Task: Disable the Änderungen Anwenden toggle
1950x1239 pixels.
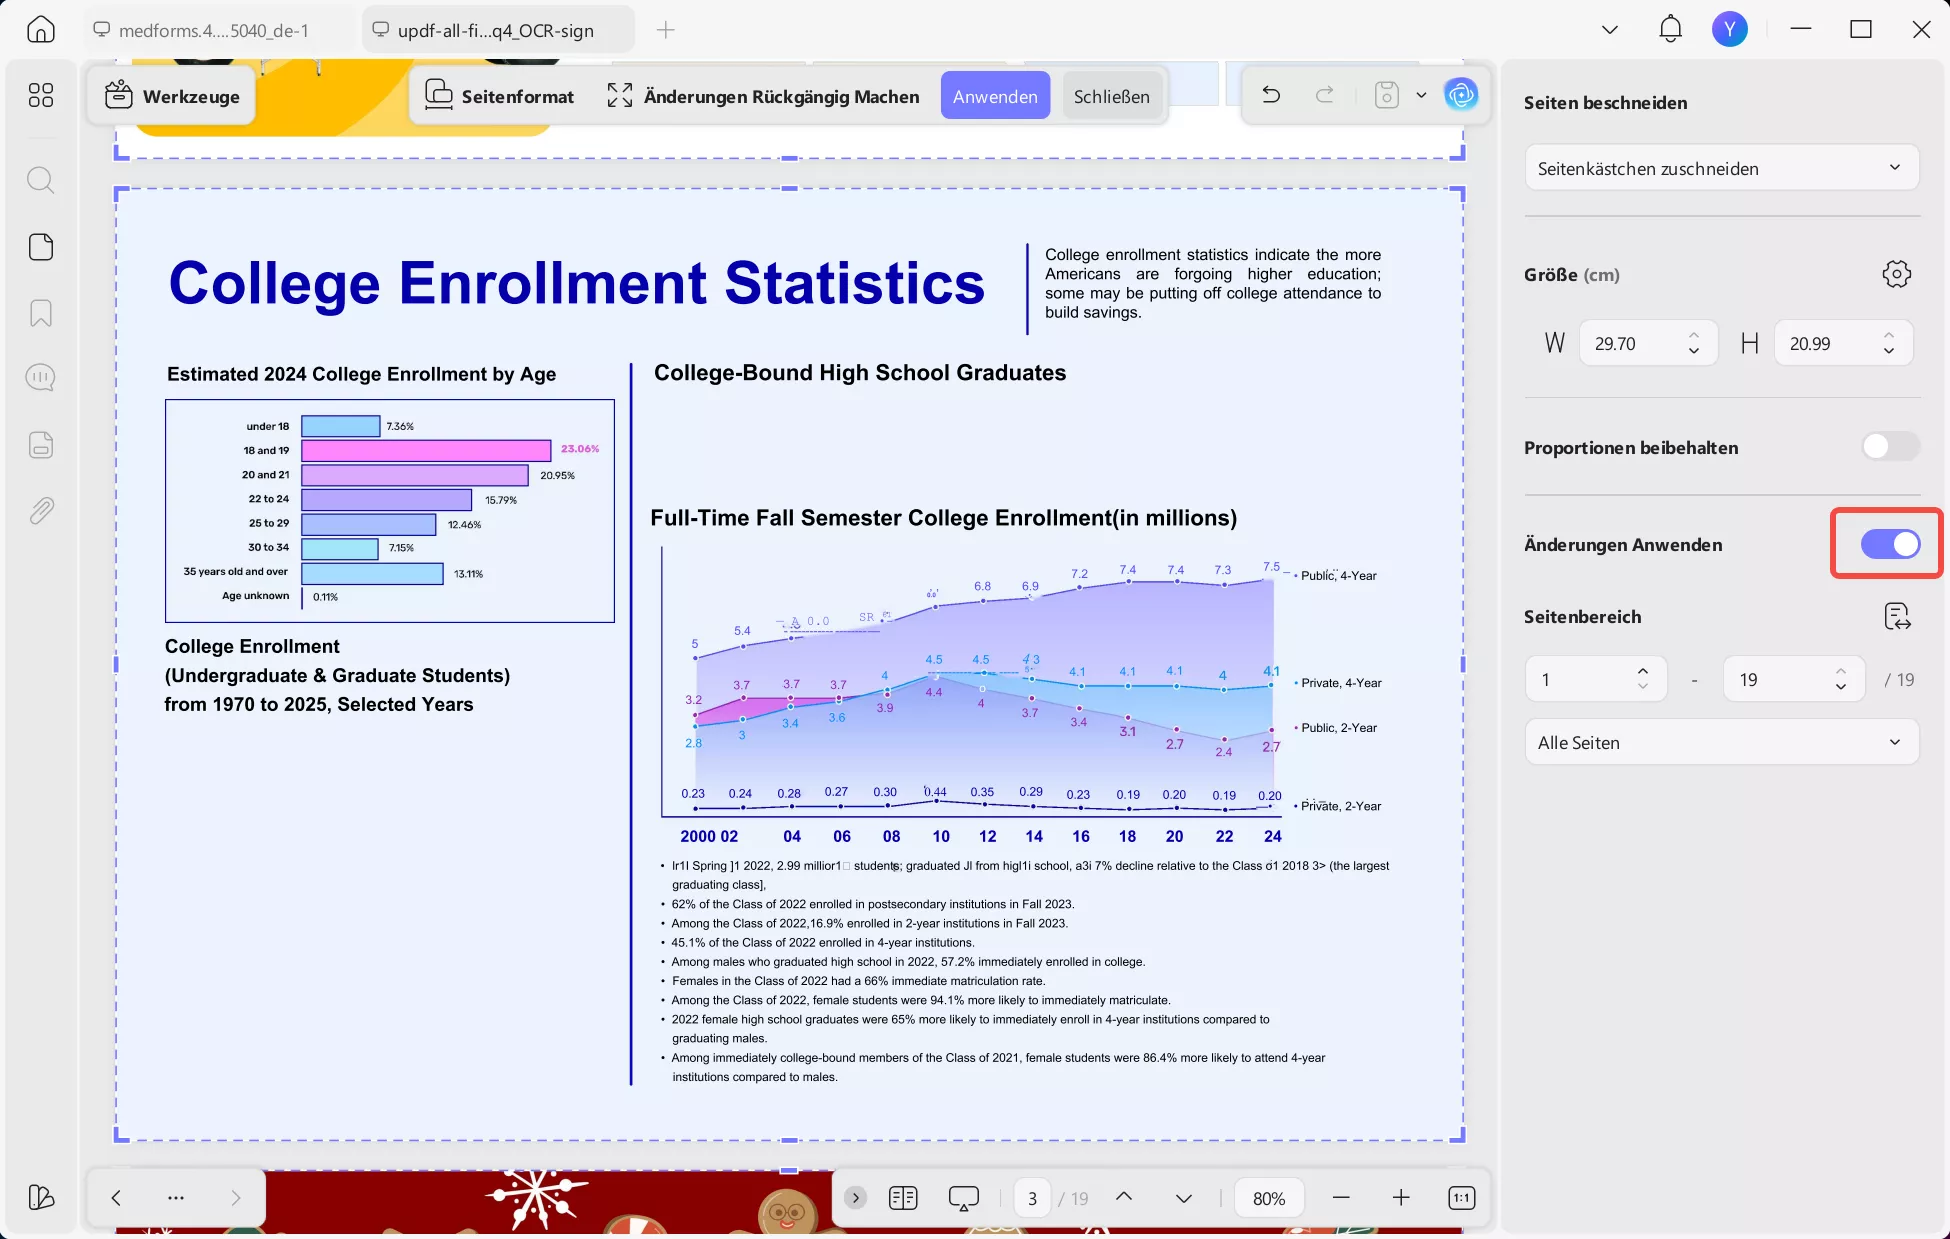Action: coord(1889,544)
